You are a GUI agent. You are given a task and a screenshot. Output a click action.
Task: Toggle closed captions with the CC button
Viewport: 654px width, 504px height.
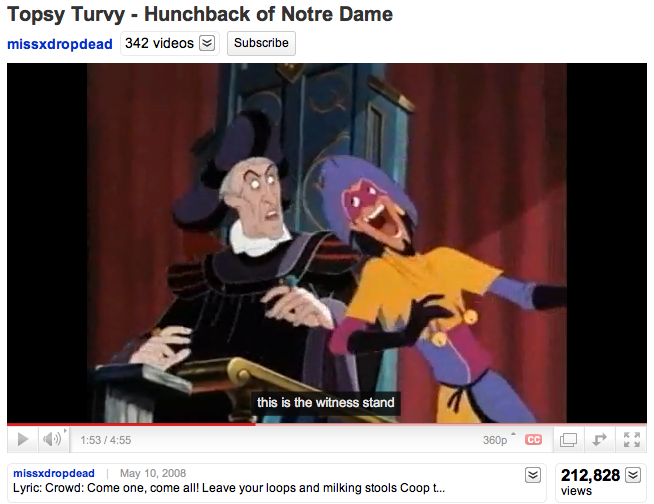click(x=533, y=440)
